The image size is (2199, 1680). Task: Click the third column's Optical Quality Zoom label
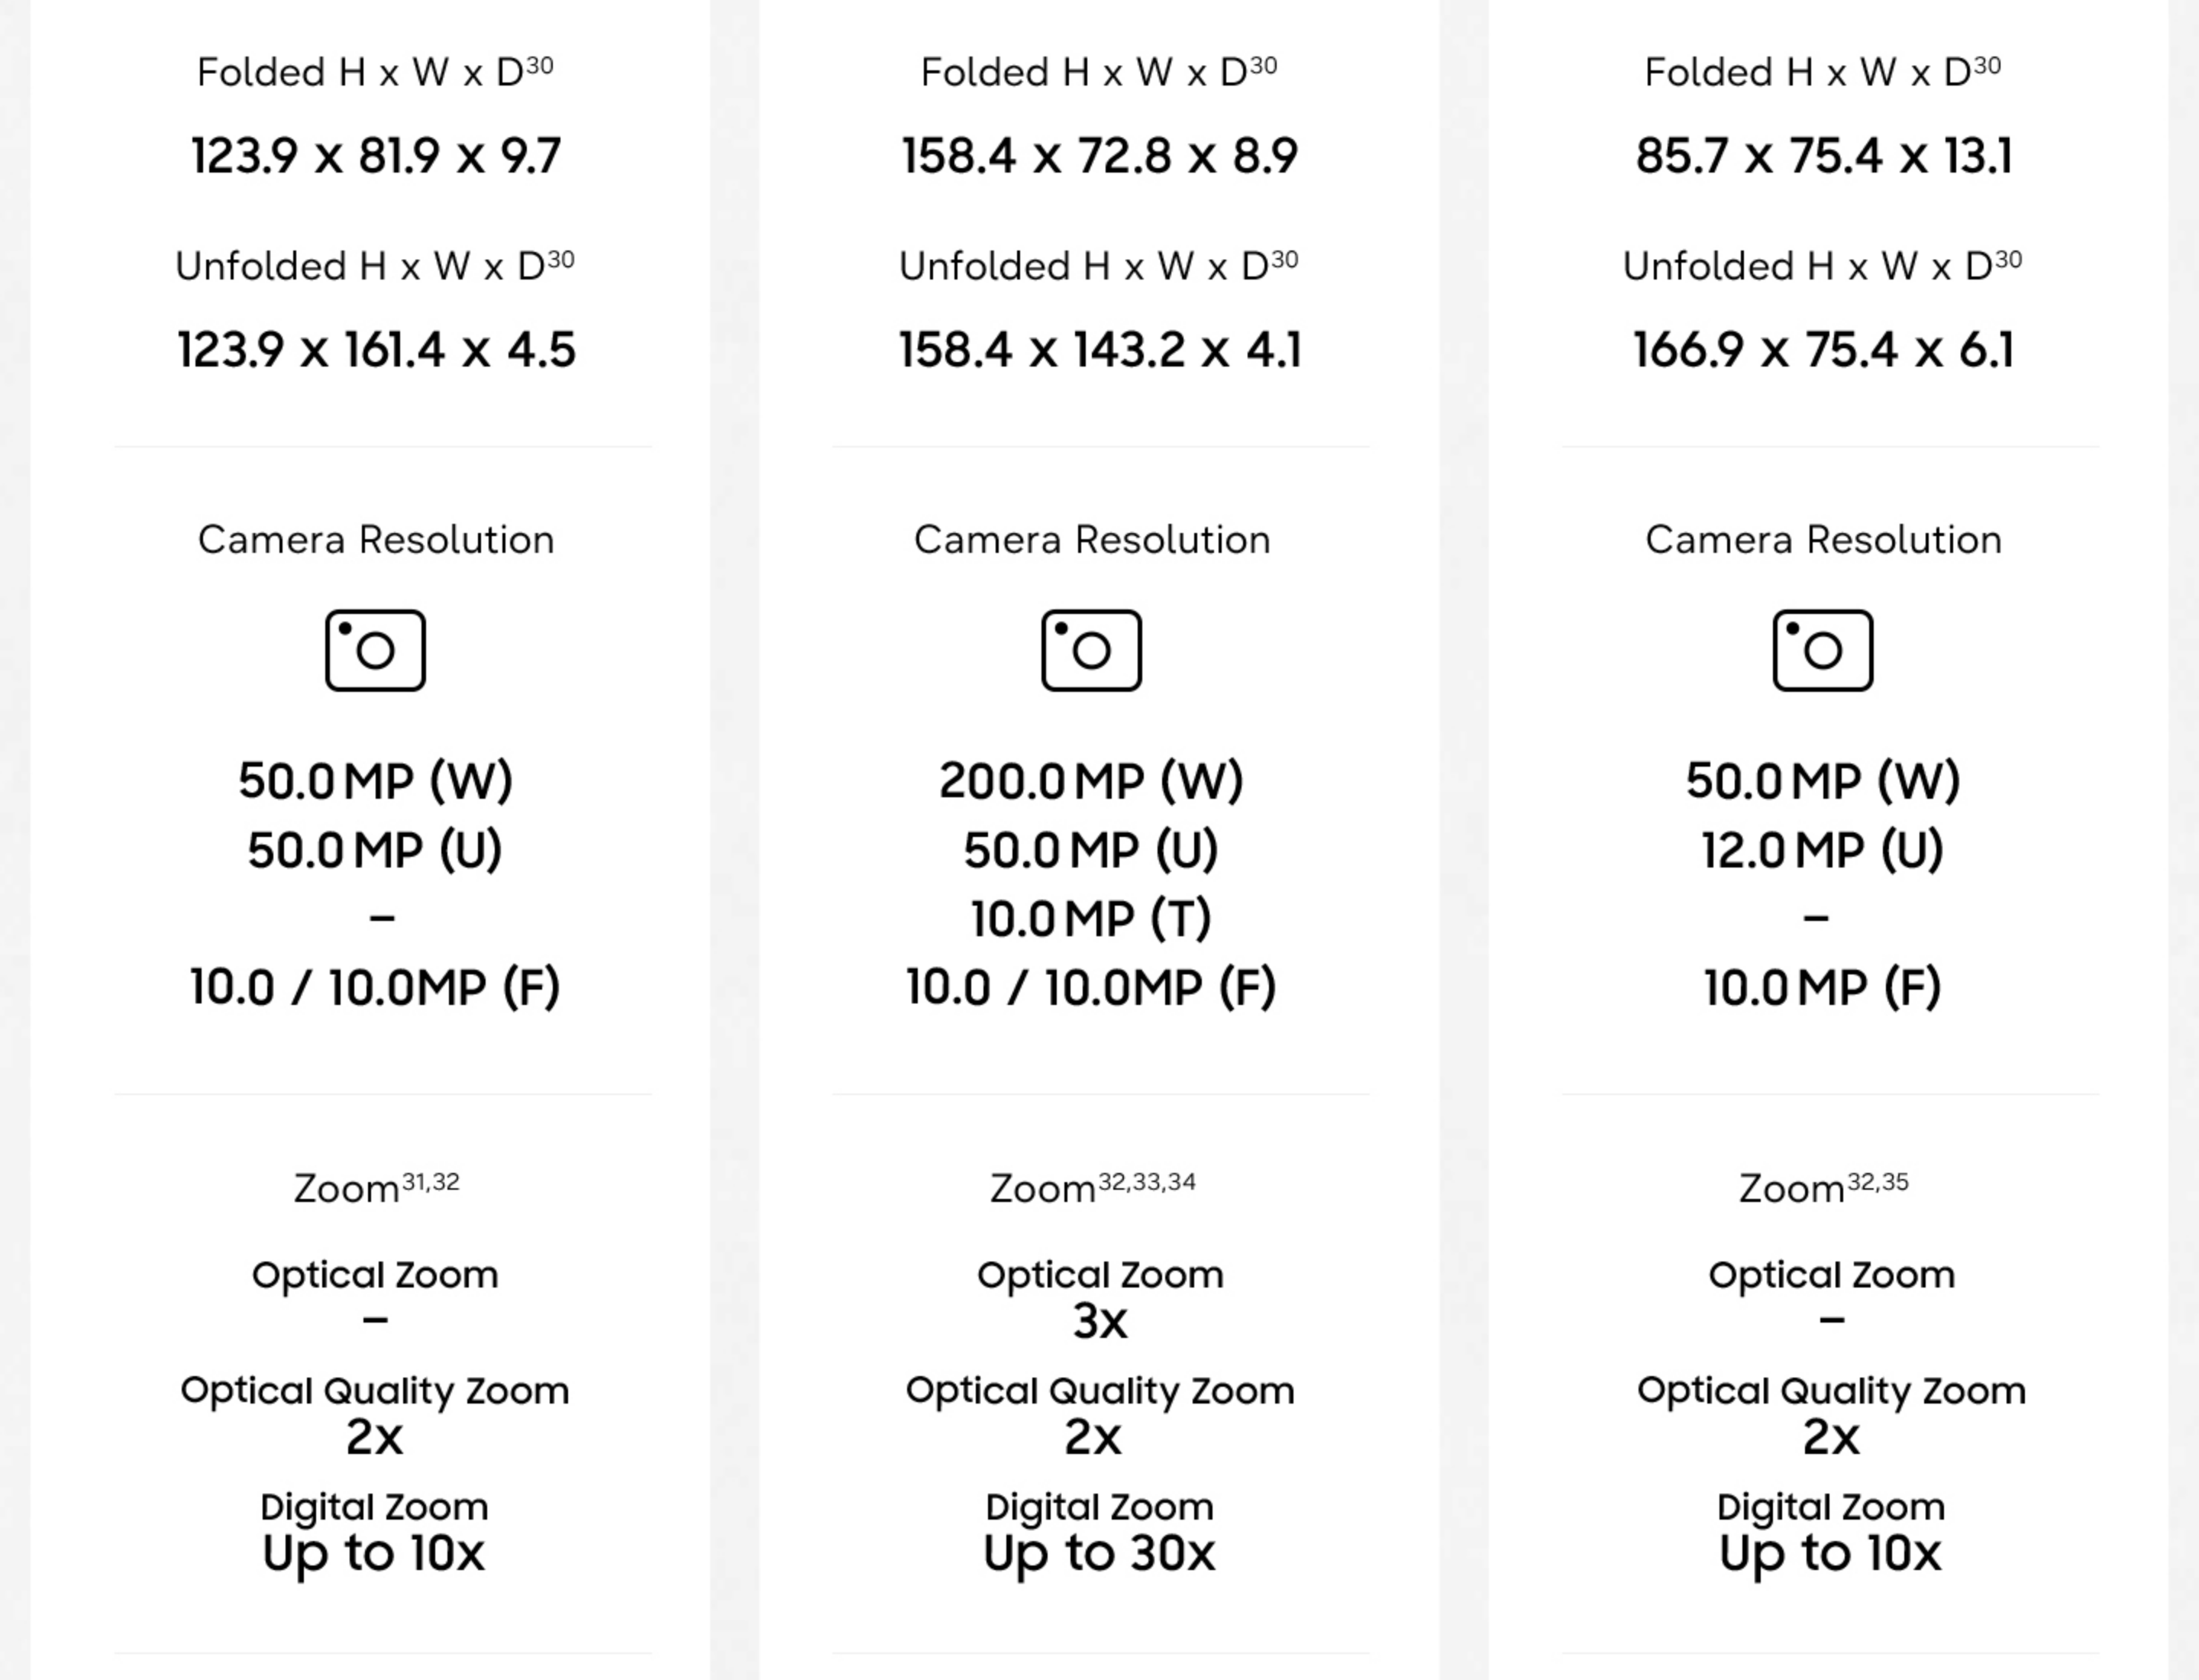[x=1831, y=1391]
